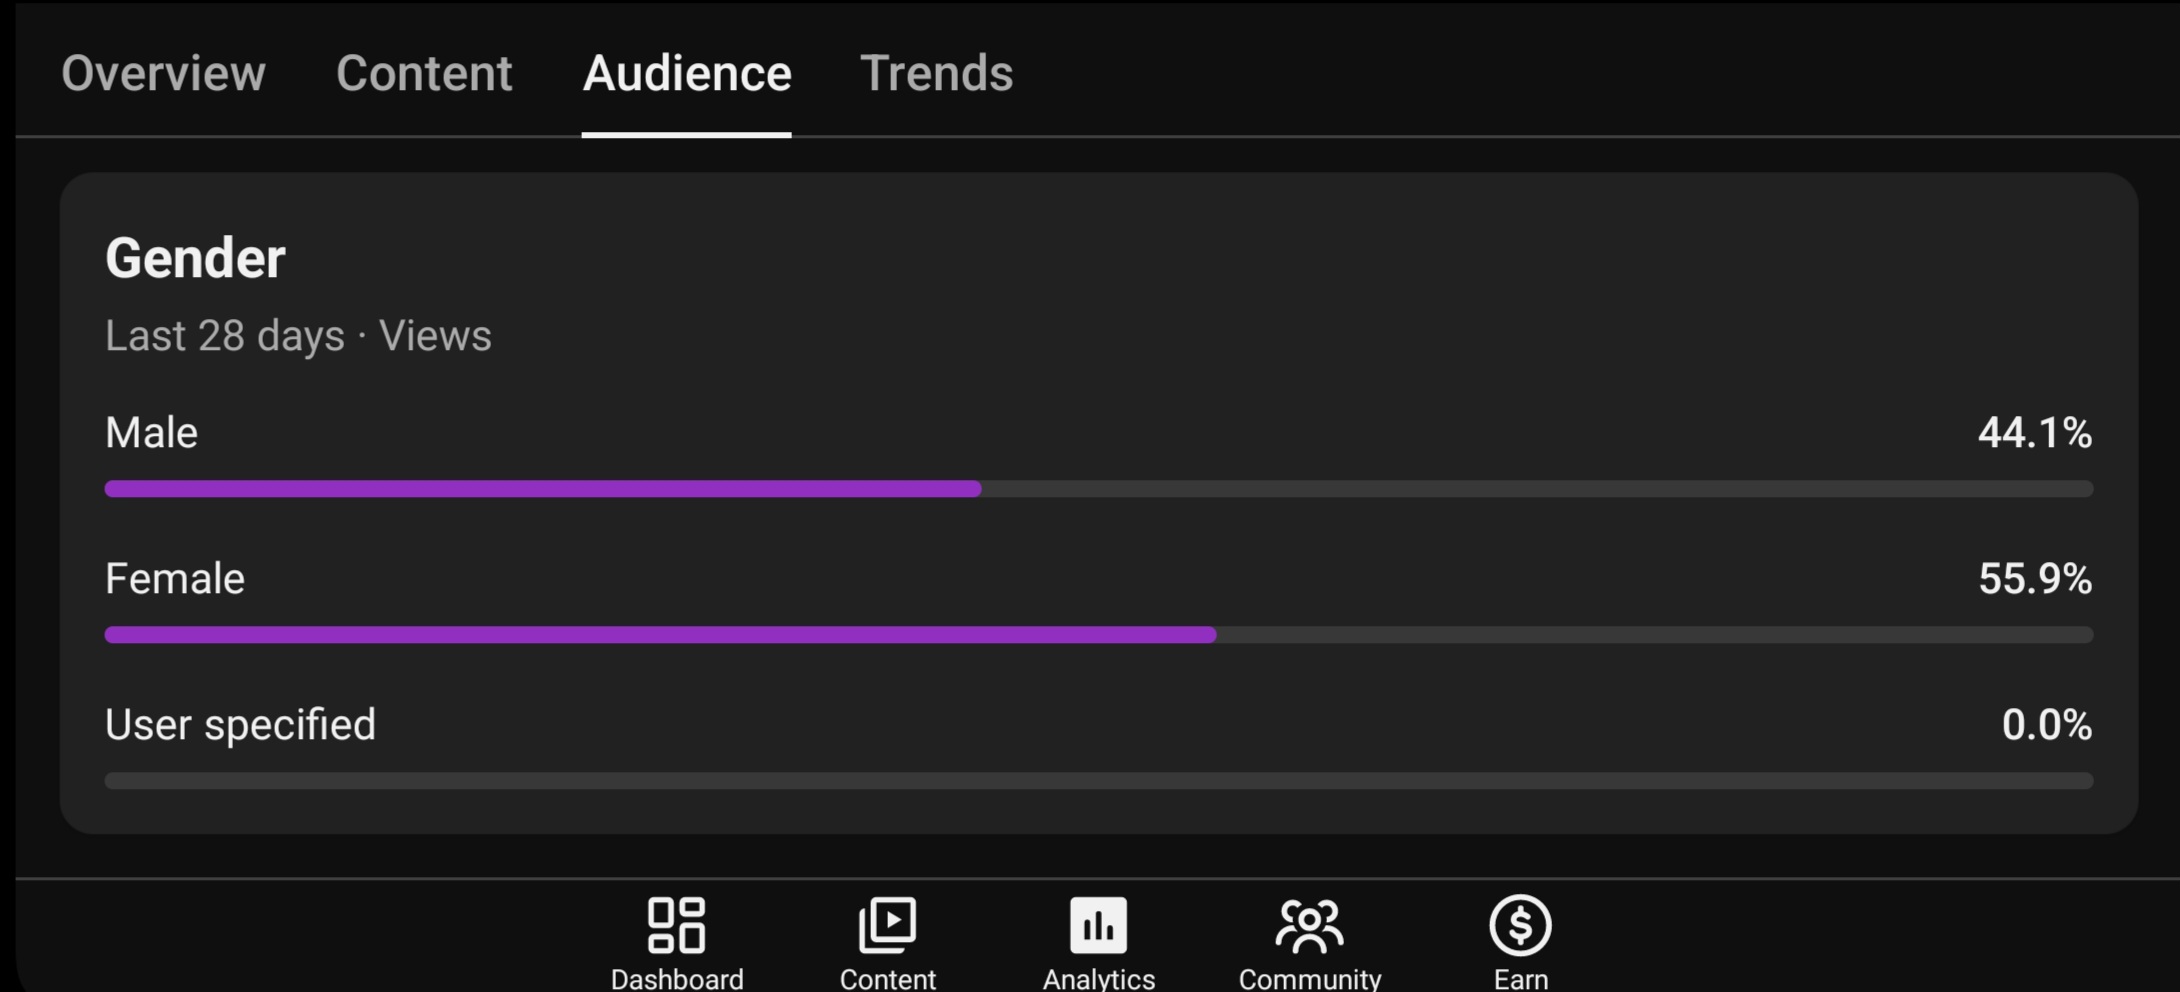Image resolution: width=2180 pixels, height=992 pixels.
Task: Click the 0.0% user specified value
Action: [2047, 725]
